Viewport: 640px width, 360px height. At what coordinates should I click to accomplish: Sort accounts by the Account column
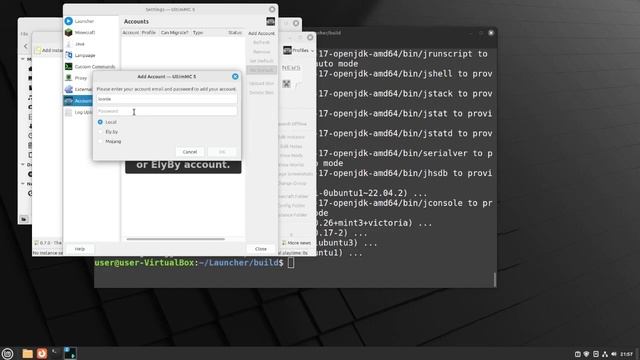pos(131,33)
